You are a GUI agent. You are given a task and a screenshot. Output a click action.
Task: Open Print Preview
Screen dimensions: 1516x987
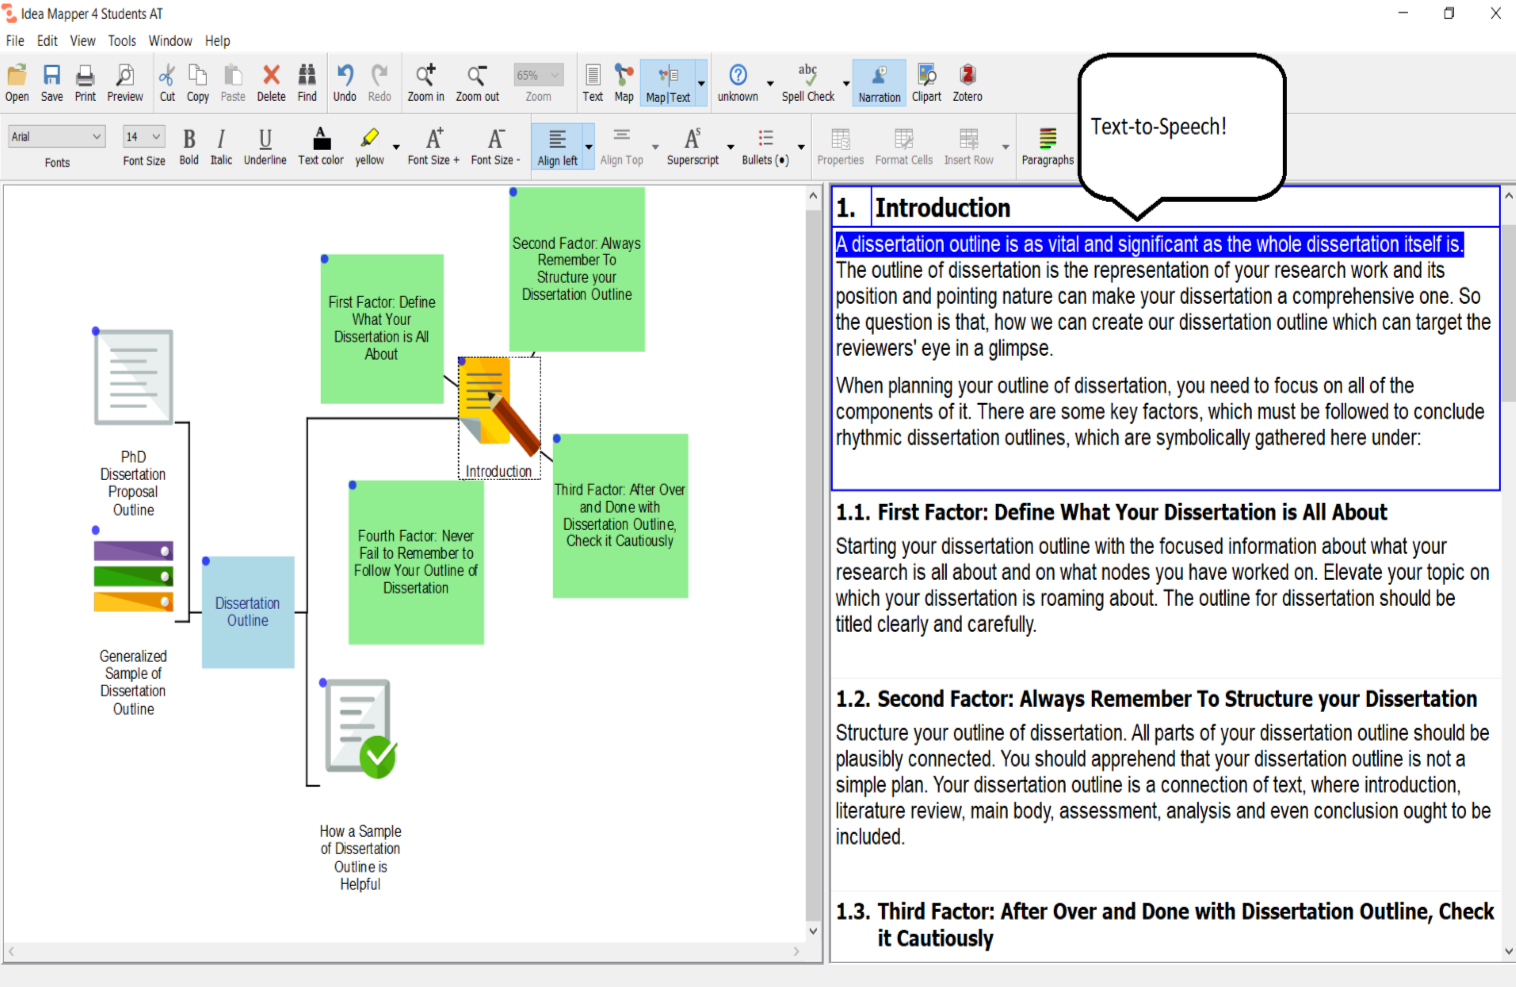125,82
